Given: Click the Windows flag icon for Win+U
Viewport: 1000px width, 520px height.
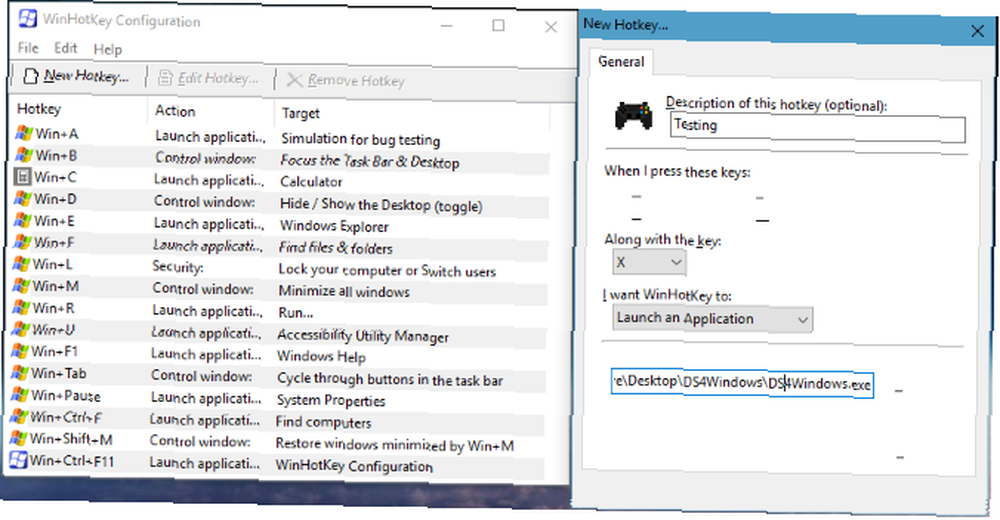Looking at the screenshot, I should [21, 329].
